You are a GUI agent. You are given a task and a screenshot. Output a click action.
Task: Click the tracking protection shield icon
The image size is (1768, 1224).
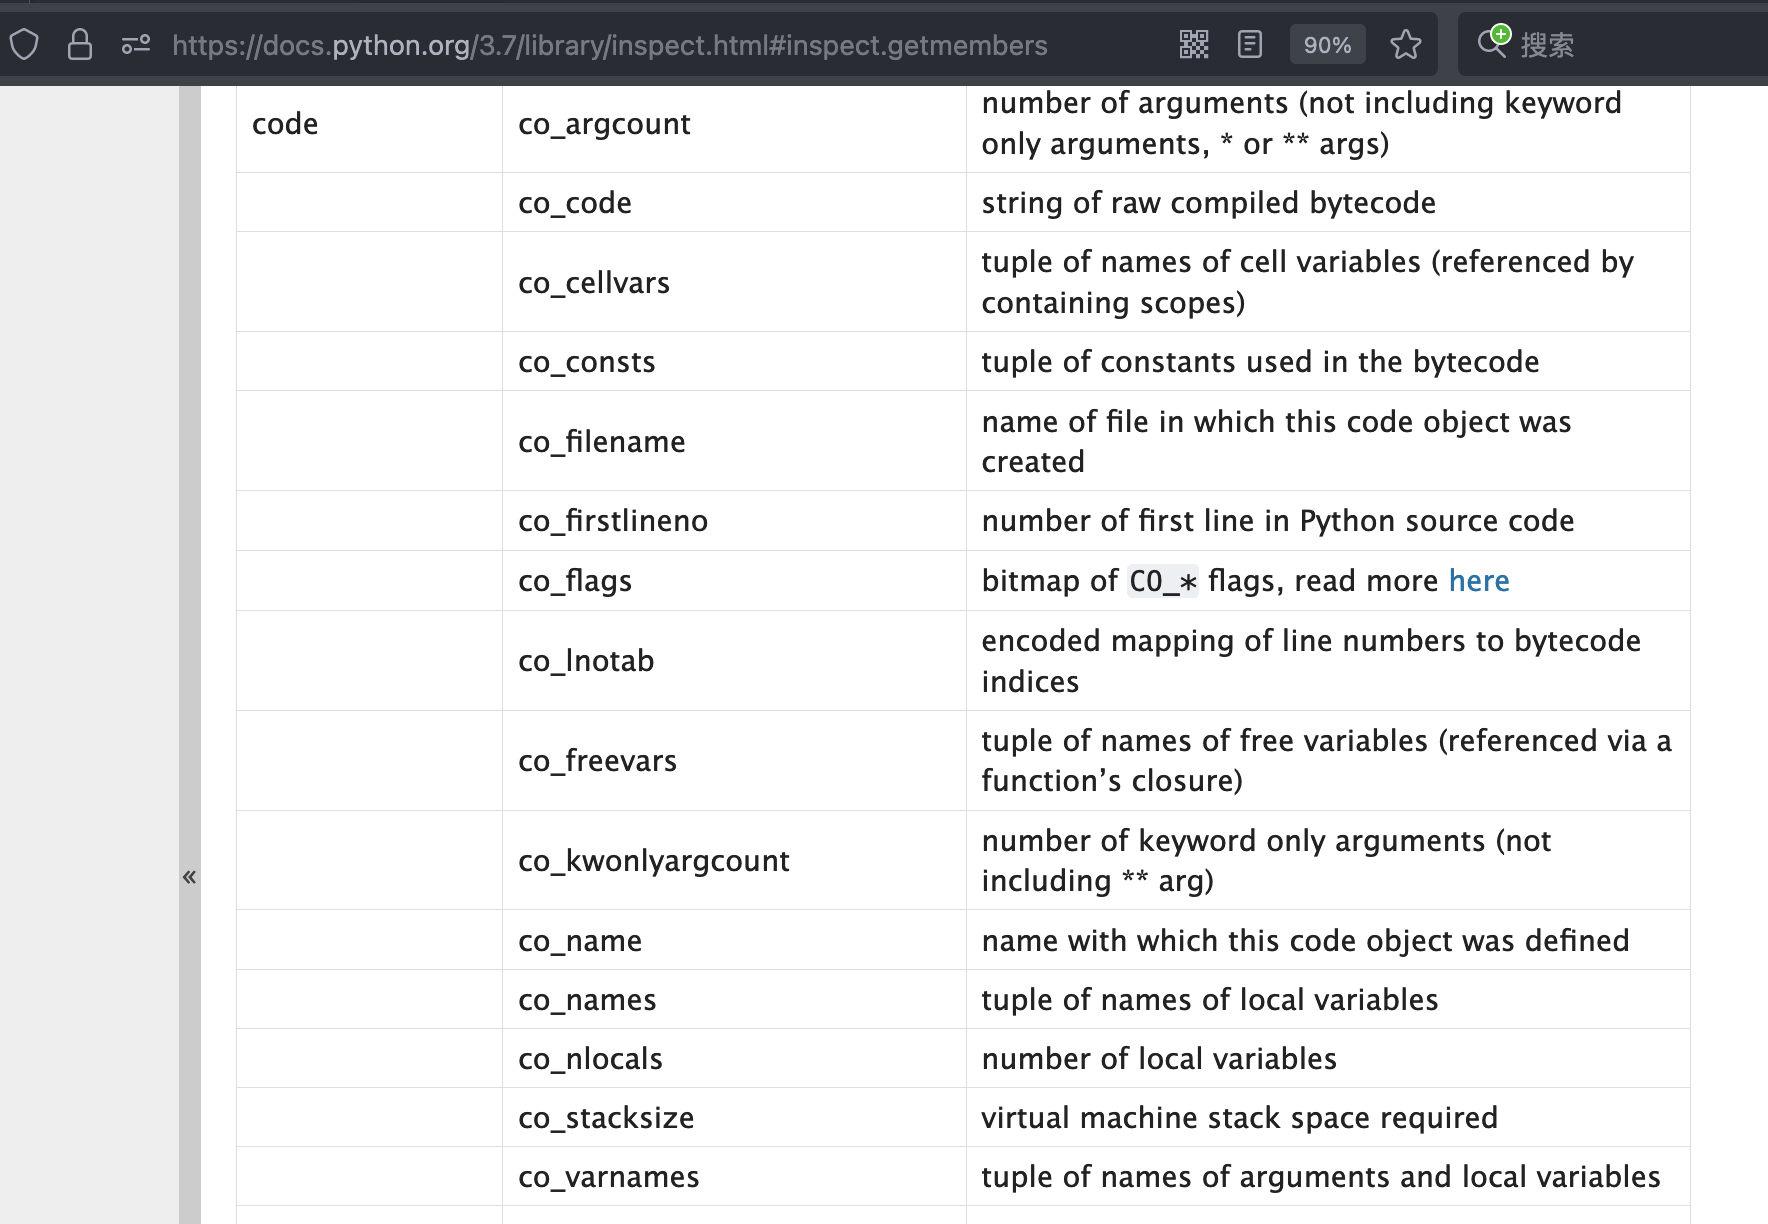24,45
